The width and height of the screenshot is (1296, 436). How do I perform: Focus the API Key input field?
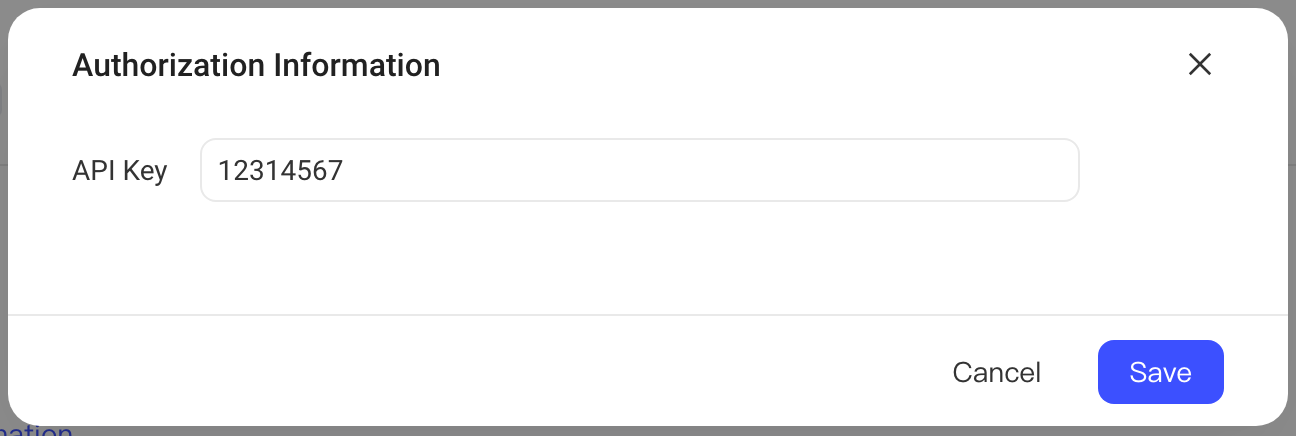pyautogui.click(x=640, y=170)
